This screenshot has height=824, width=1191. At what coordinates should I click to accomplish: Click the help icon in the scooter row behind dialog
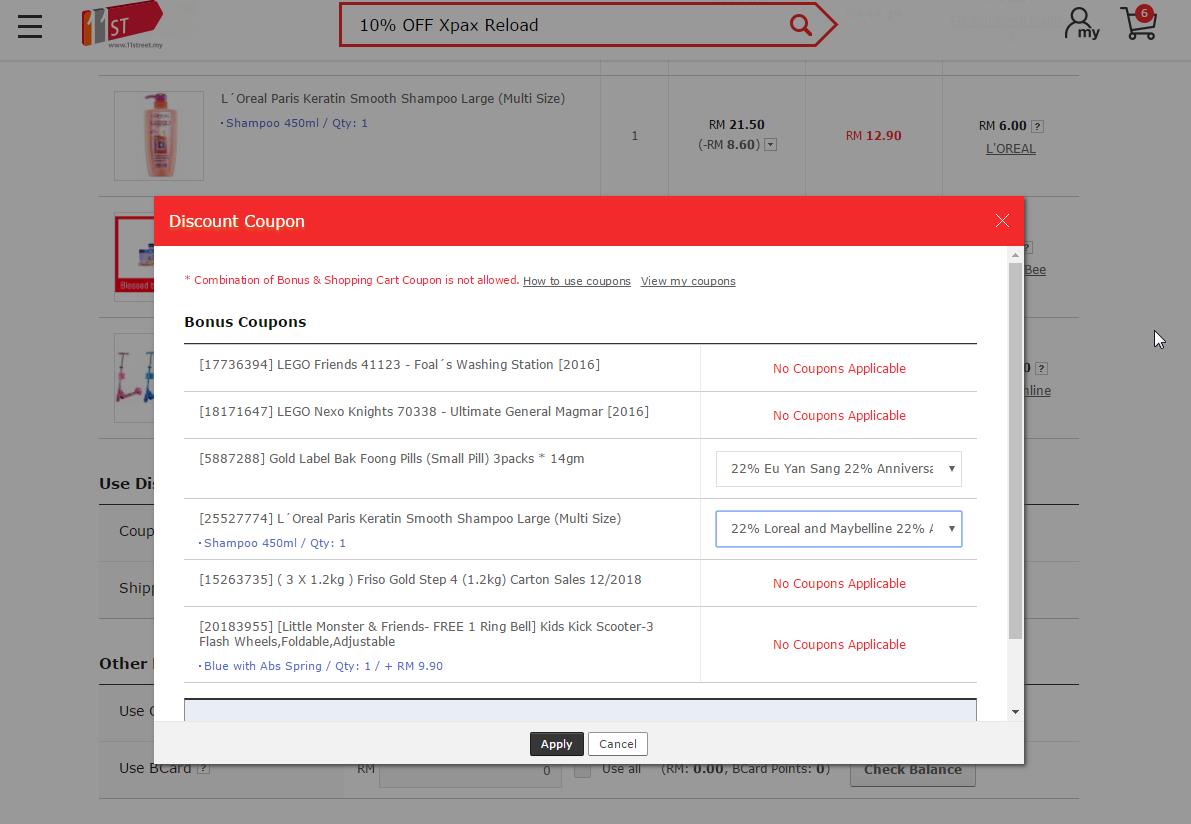pos(1041,368)
